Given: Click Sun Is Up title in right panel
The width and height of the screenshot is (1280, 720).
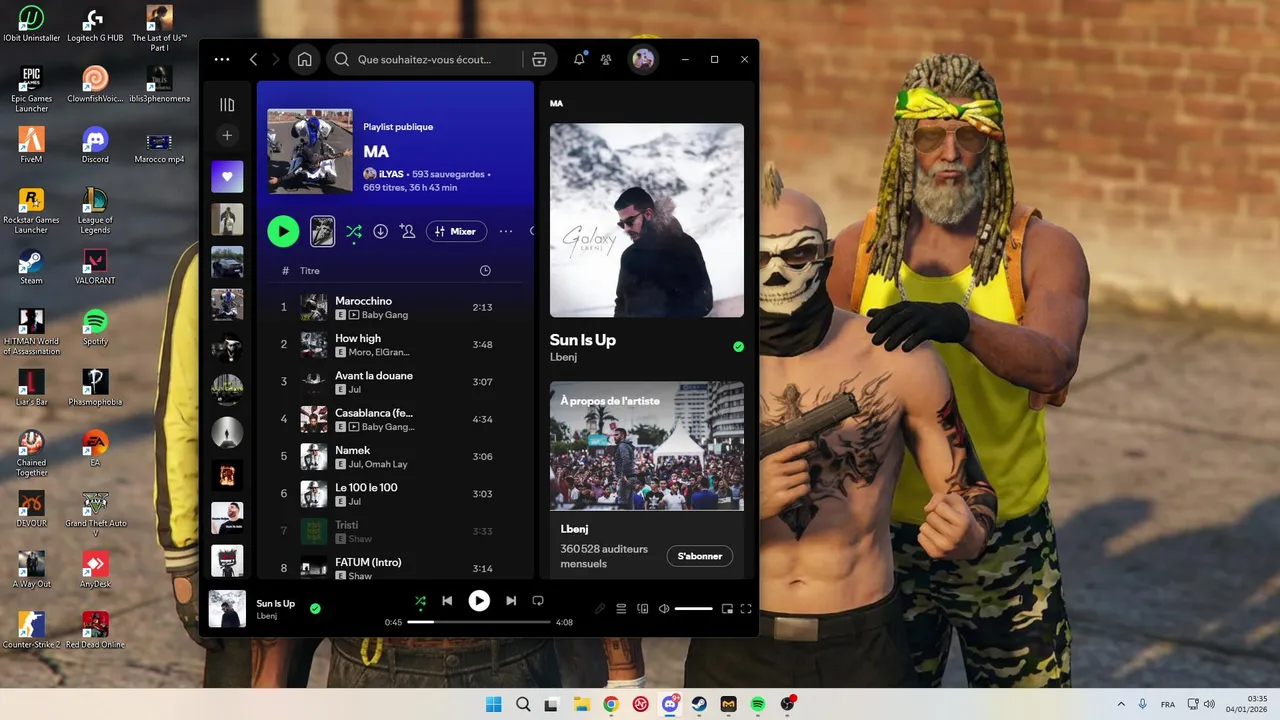Looking at the screenshot, I should [583, 340].
